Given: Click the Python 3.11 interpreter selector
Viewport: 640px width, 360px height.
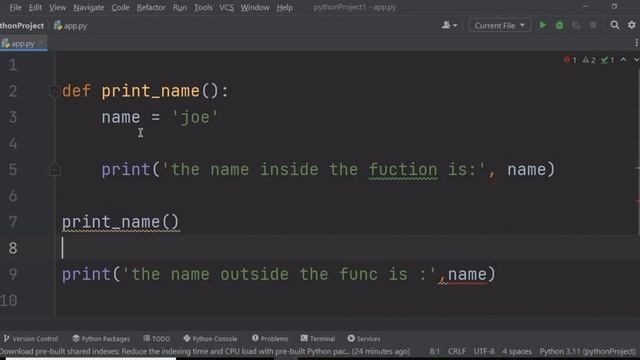Looking at the screenshot, I should pyautogui.click(x=588, y=351).
